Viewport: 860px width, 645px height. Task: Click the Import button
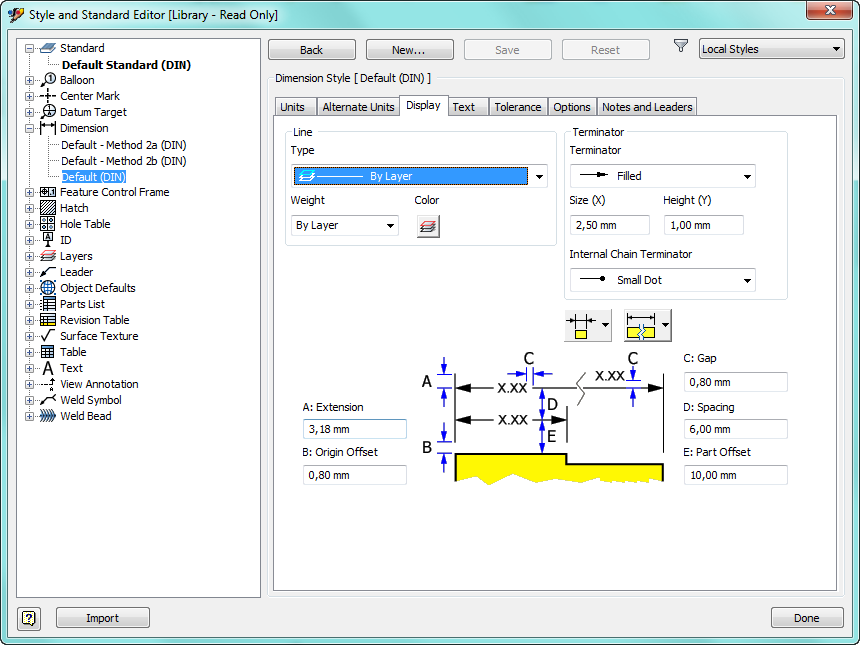pyautogui.click(x=102, y=618)
